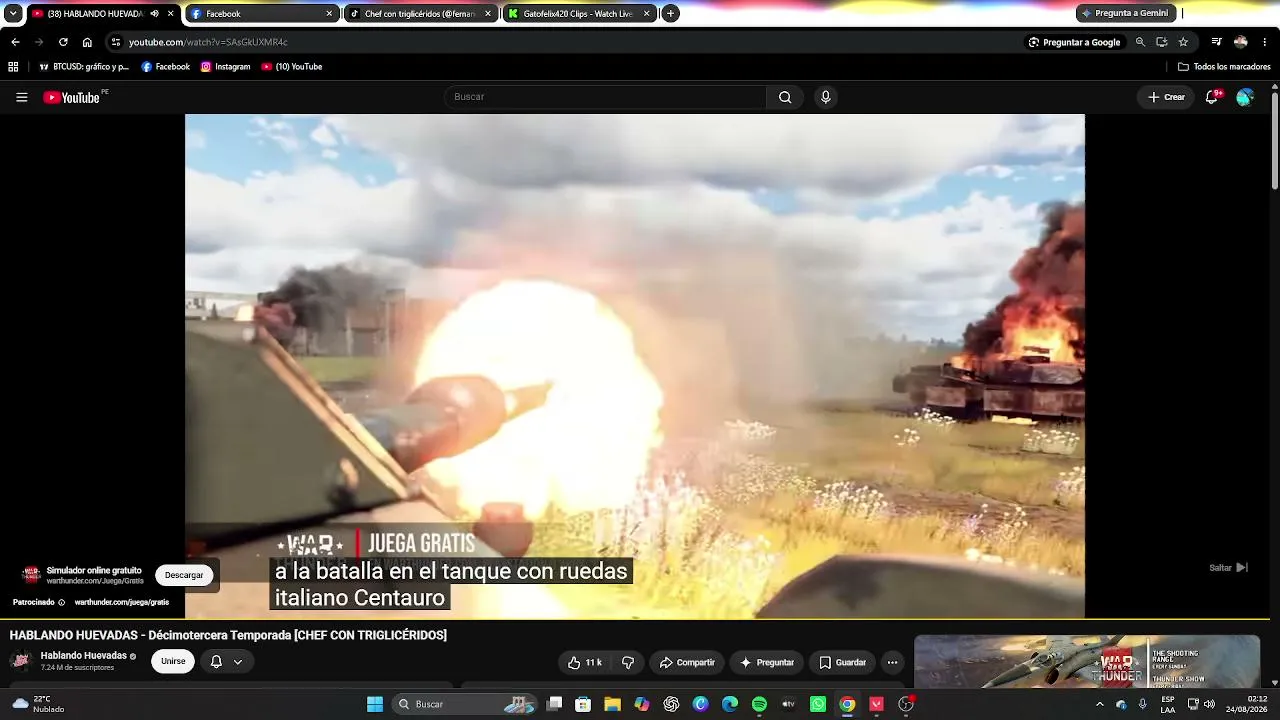Switch to the Chef con triglicéridos tab
This screenshot has height=720, width=1280.
422,14
